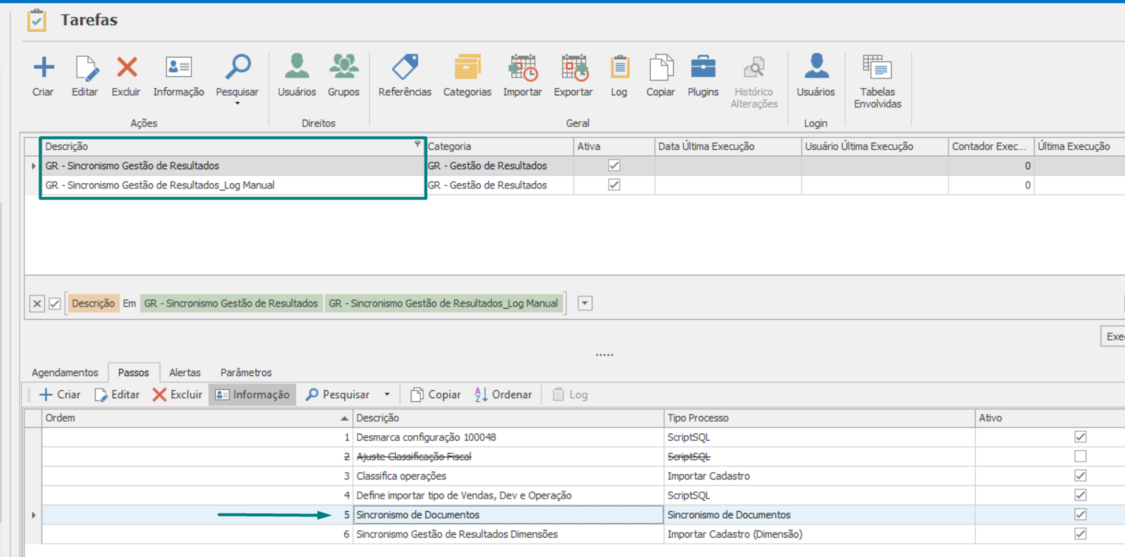The height and width of the screenshot is (557, 1125).
Task: Click Copiar in the steps toolbar
Action: pyautogui.click(x=436, y=395)
